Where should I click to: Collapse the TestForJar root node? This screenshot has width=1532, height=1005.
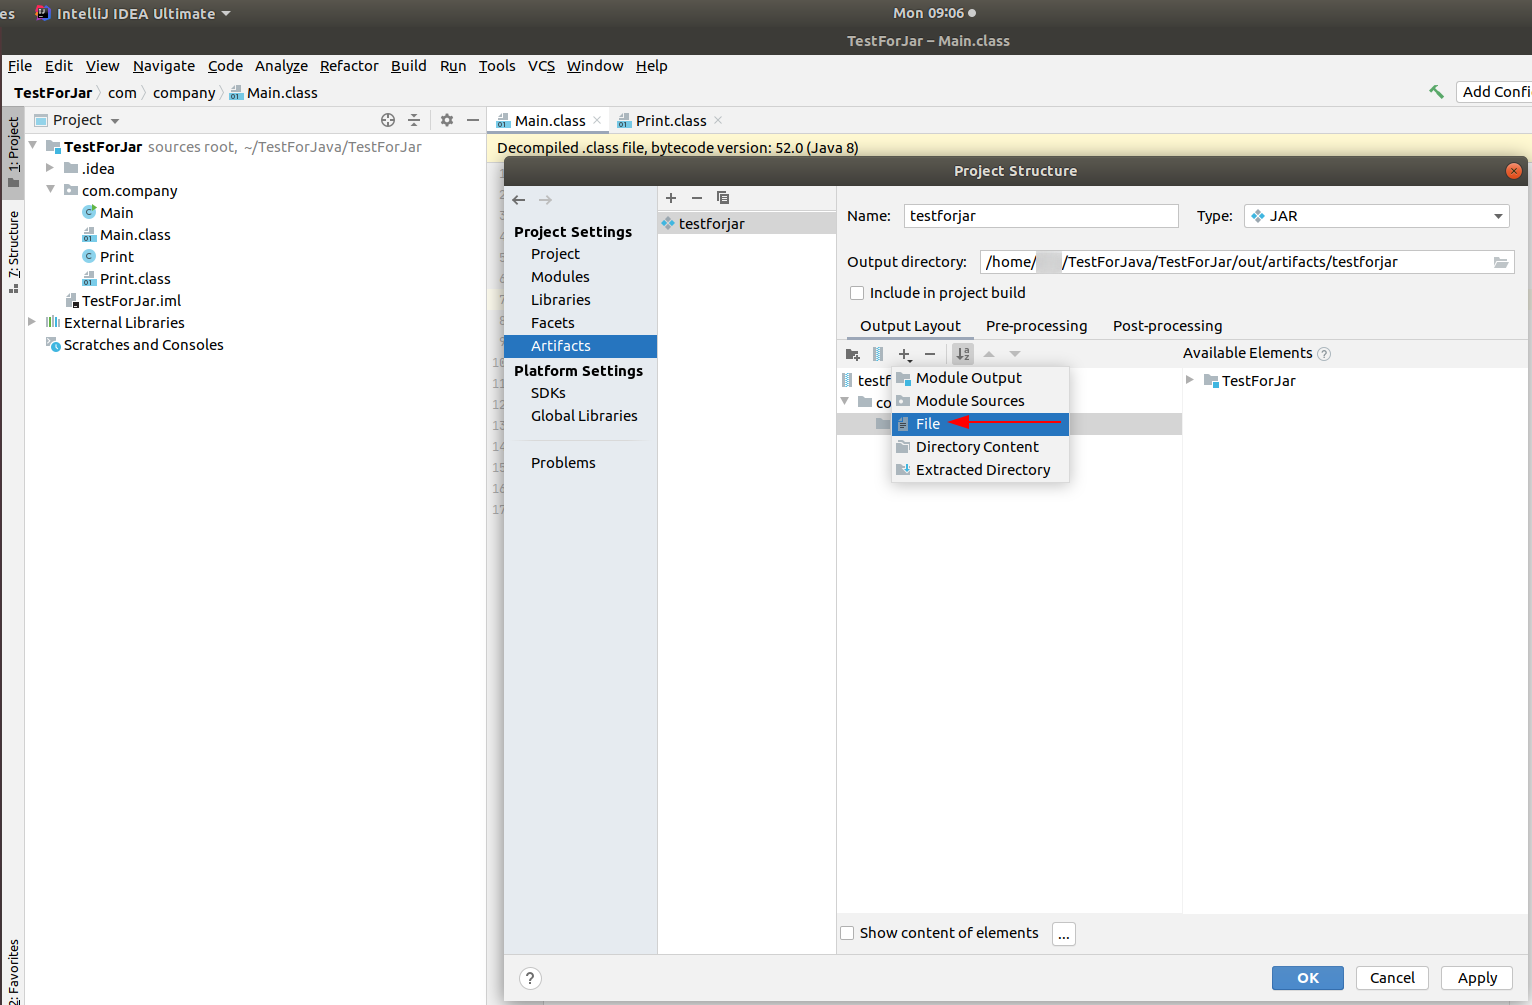(33, 146)
